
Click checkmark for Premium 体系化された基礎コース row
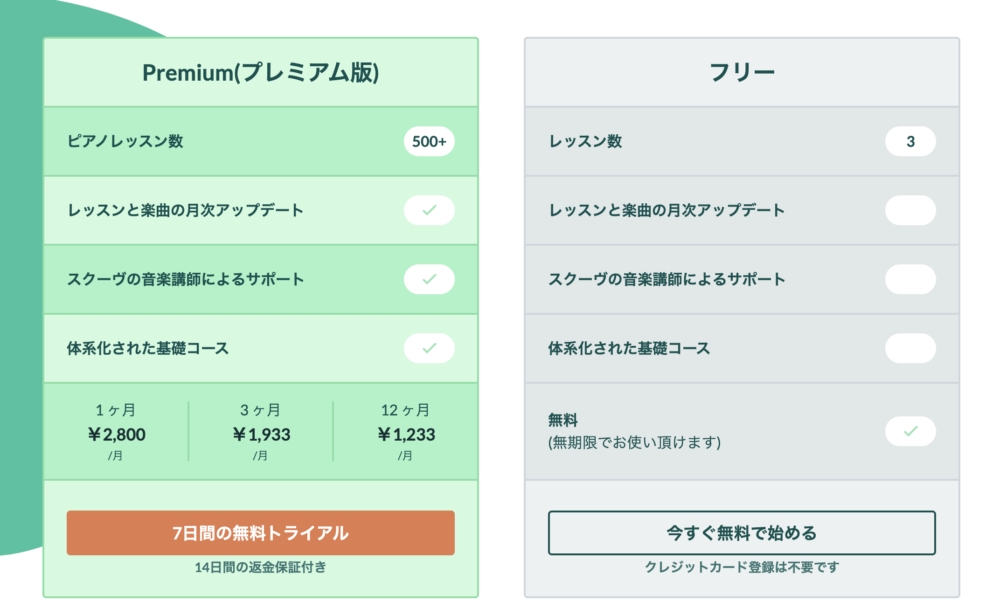[429, 348]
